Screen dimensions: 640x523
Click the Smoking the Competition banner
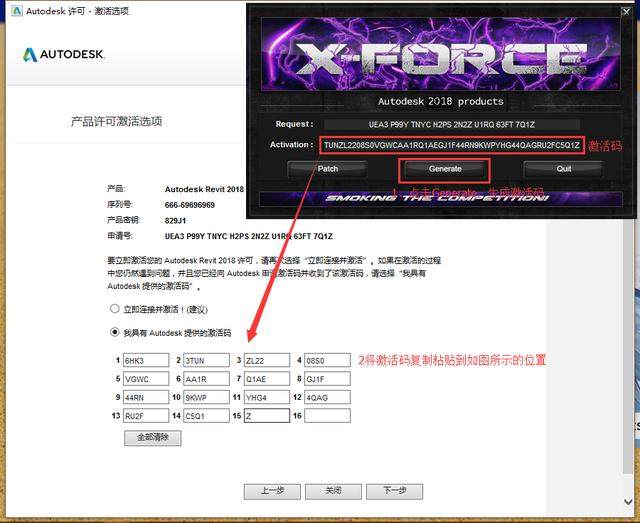pos(440,199)
